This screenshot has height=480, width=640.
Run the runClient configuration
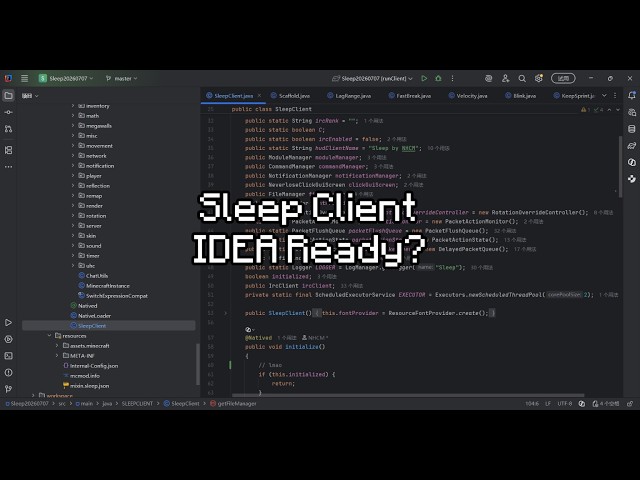click(424, 78)
